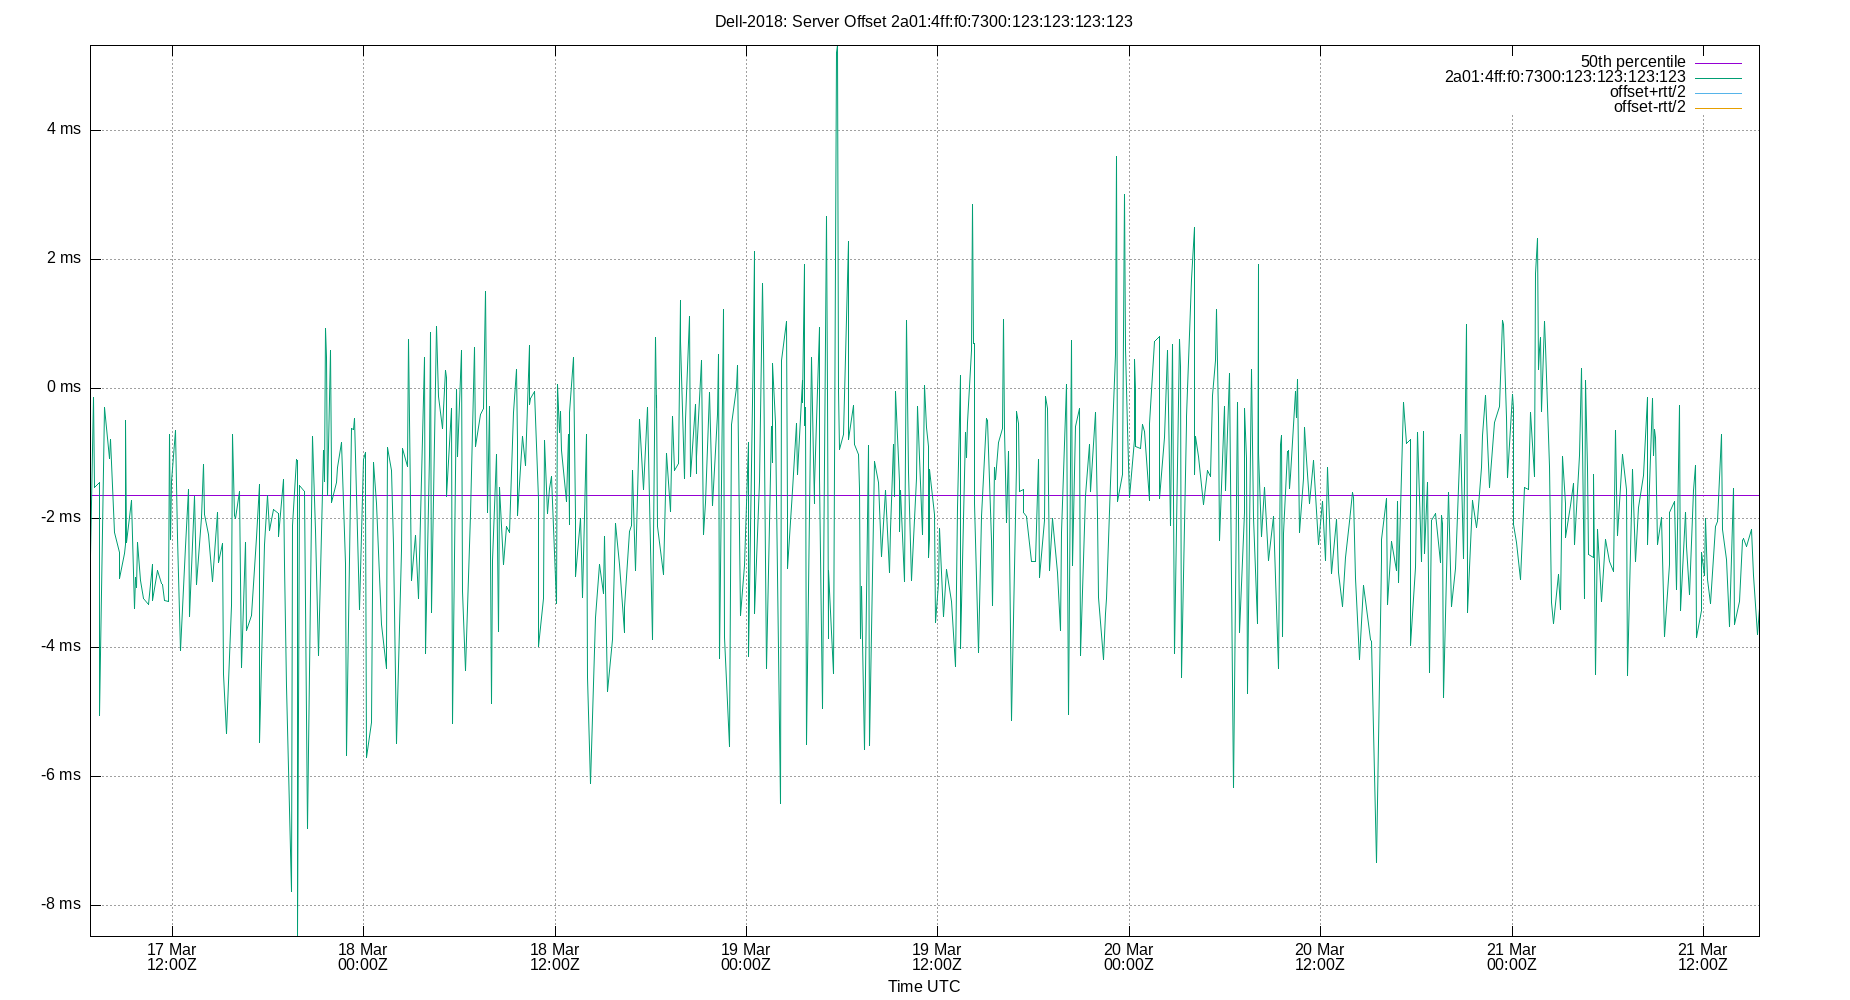The image size is (1850, 1000).
Task: Select the Time UTC axis label
Action: point(922,986)
